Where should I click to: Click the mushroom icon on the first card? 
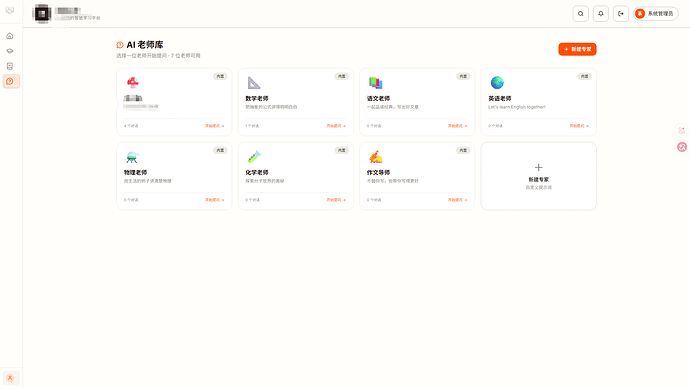(x=132, y=82)
